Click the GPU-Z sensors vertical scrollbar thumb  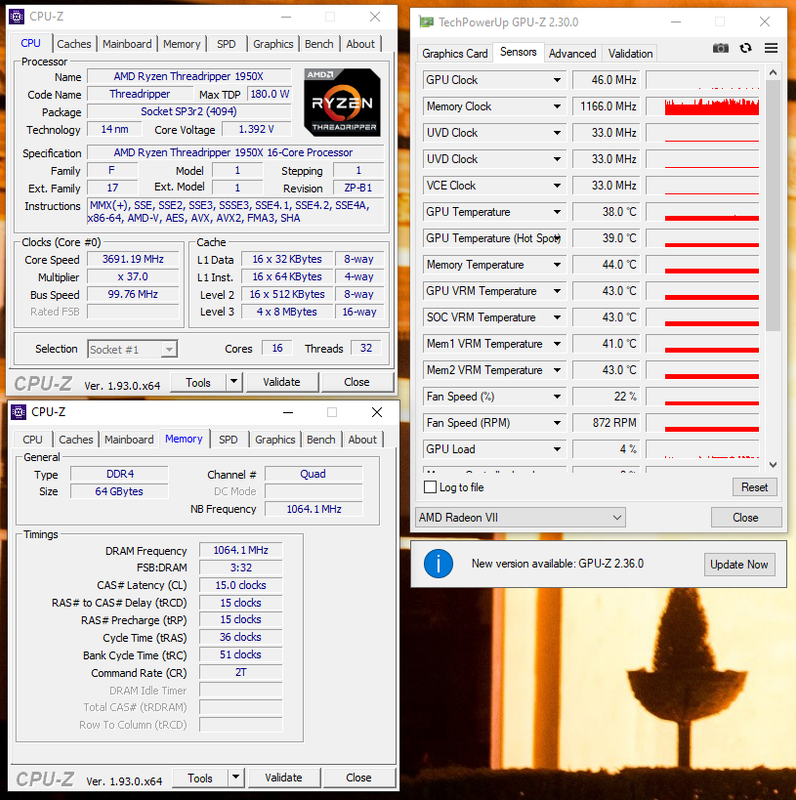click(x=773, y=204)
